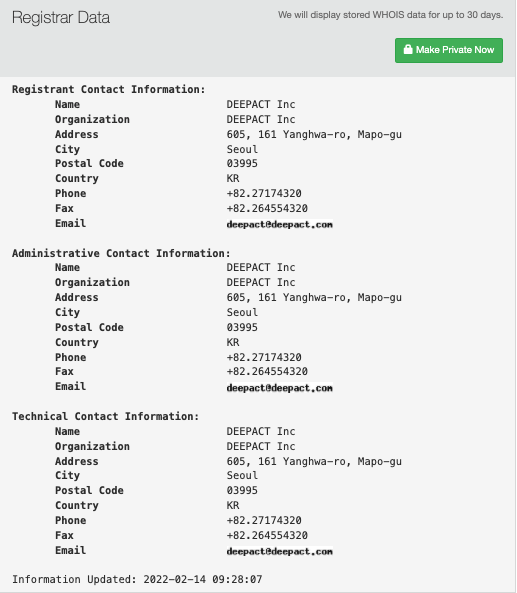Click the registrant postal code 03995
The image size is (517, 593).
(242, 163)
